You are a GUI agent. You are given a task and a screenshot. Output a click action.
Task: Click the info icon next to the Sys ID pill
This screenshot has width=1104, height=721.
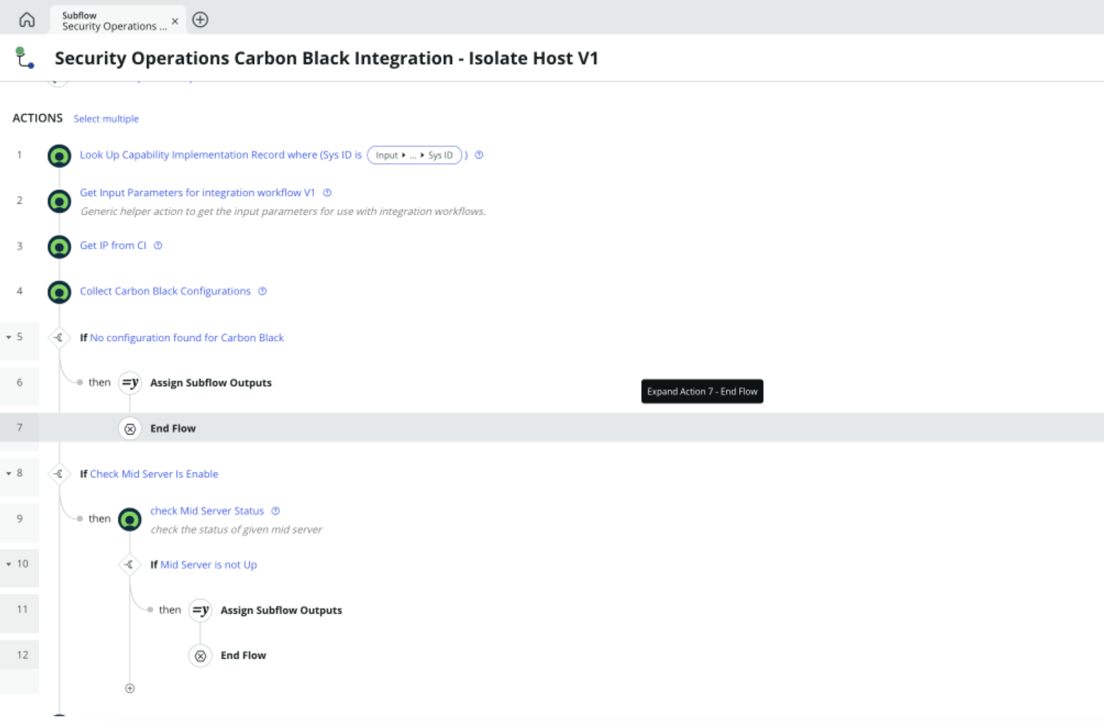(479, 155)
